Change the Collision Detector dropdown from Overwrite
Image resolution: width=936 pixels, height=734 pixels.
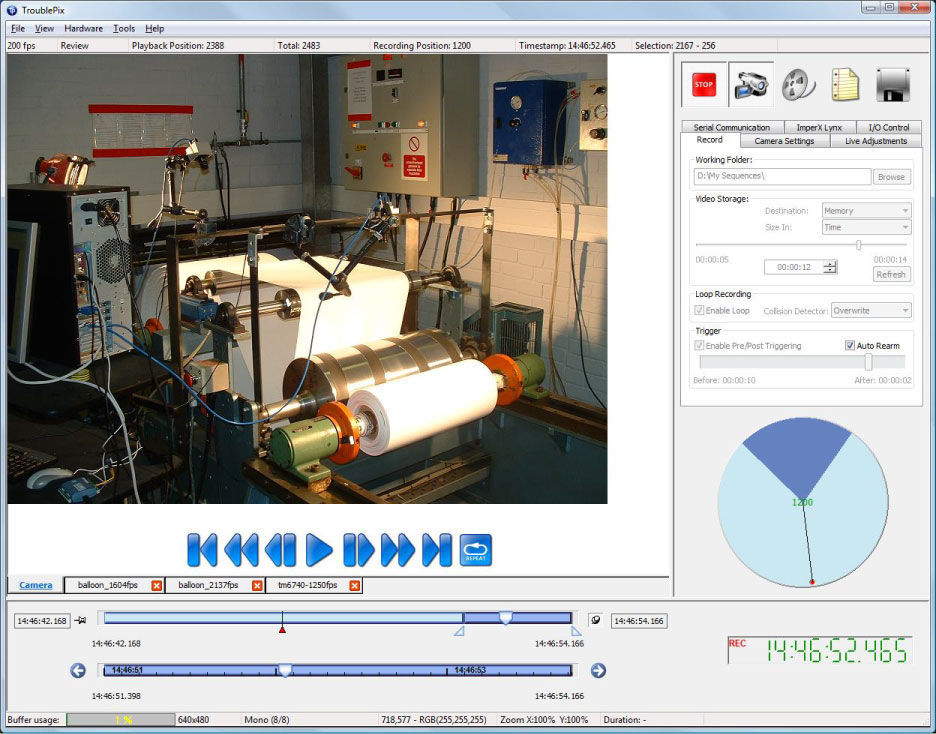[x=870, y=310]
